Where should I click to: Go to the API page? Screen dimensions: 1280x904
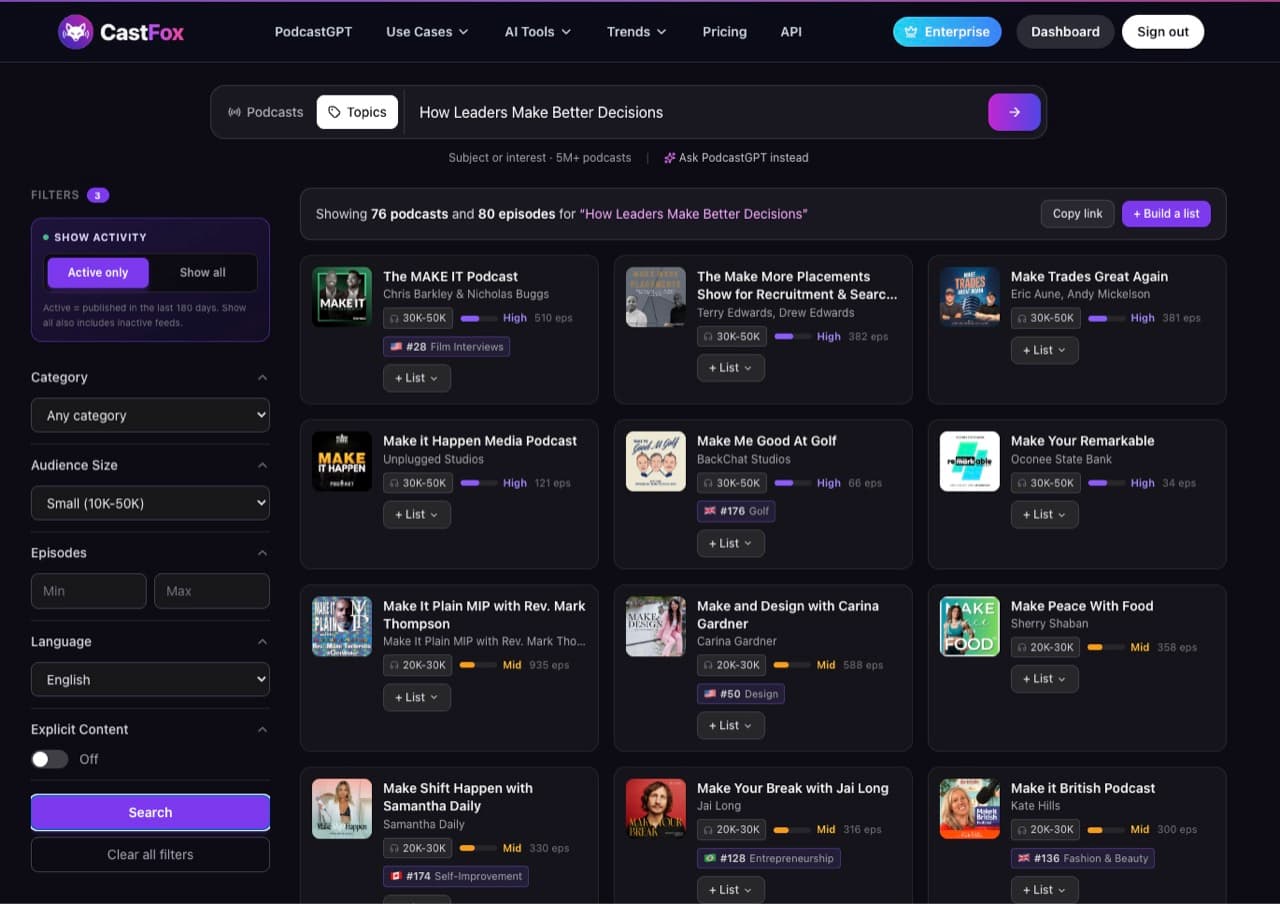point(791,32)
